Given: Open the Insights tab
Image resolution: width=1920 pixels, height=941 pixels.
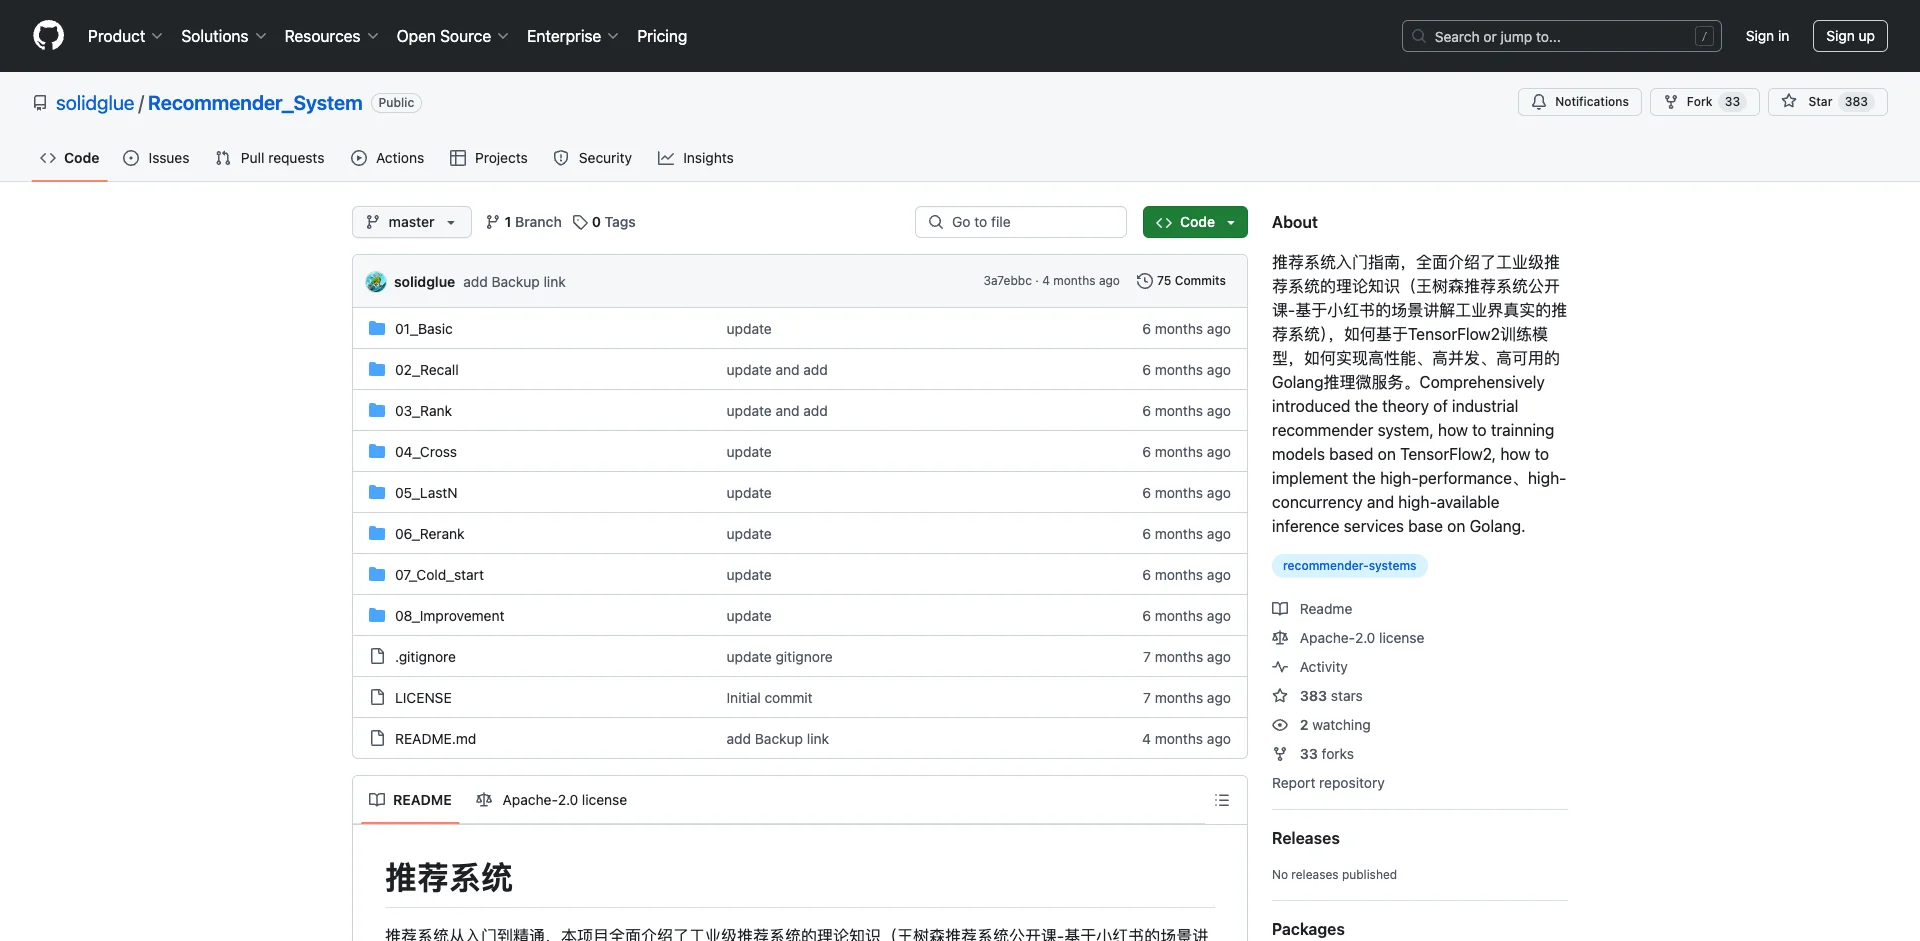Looking at the screenshot, I should point(696,158).
